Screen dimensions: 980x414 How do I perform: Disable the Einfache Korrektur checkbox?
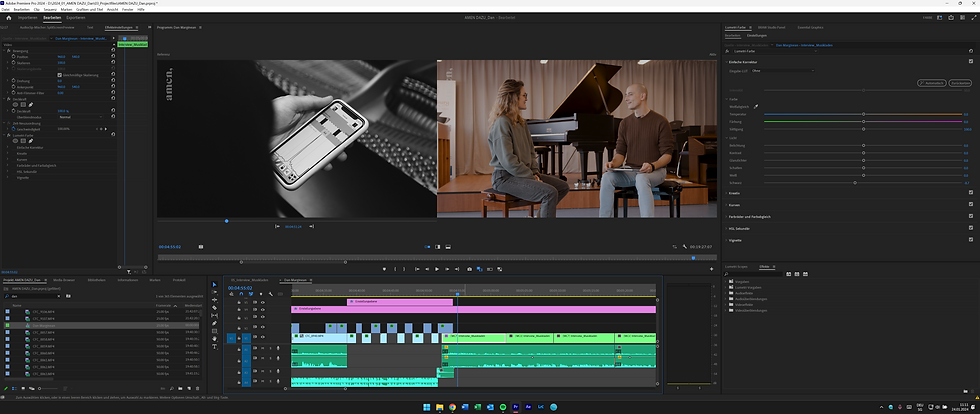click(x=971, y=62)
